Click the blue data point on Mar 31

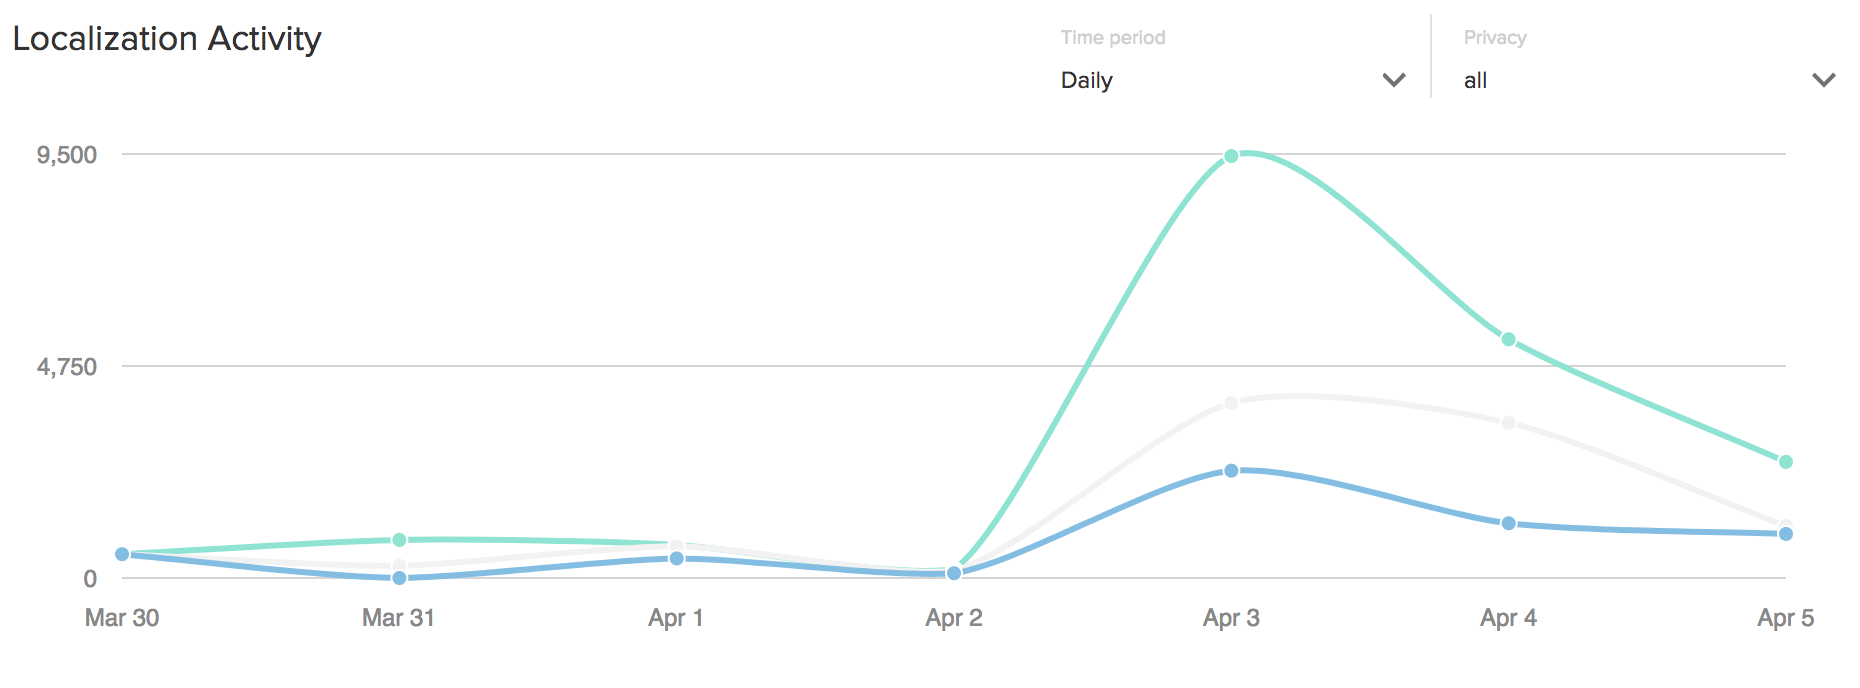pos(399,577)
